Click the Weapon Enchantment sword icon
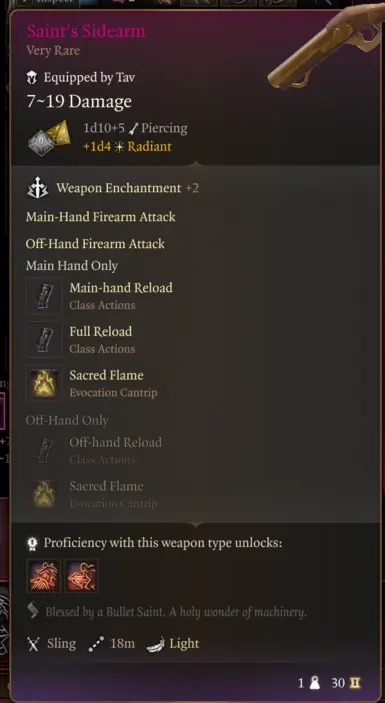385x703 pixels. (x=38, y=188)
